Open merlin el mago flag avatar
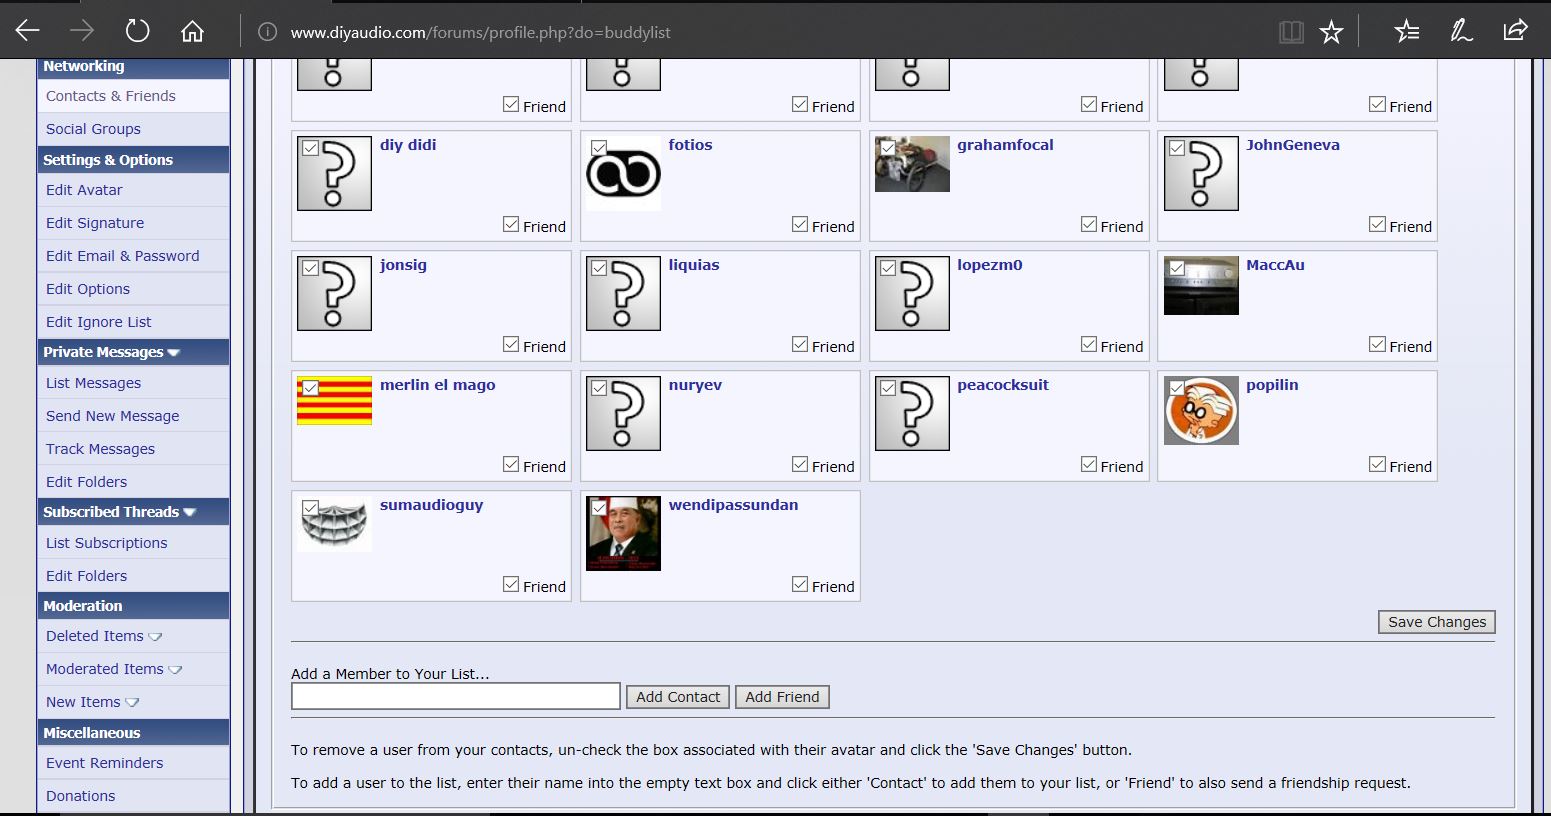The image size is (1551, 816). 334,401
